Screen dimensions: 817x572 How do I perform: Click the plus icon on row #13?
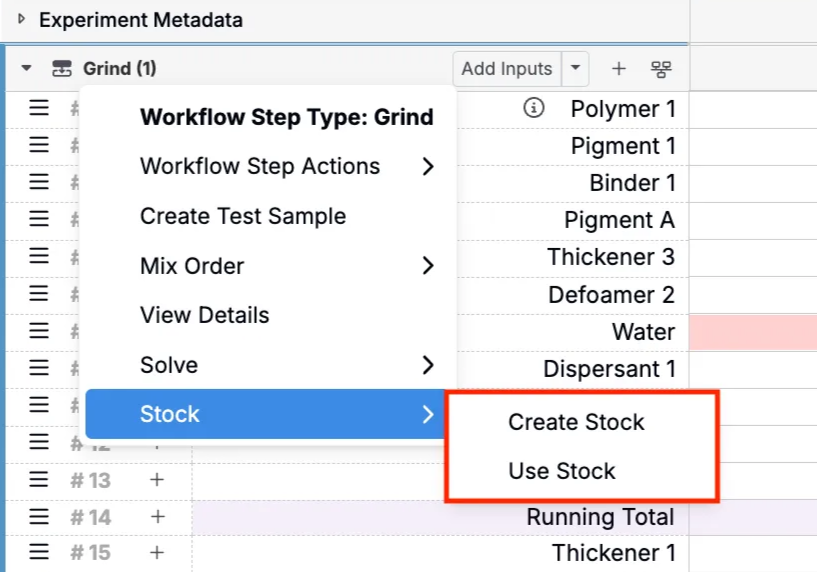click(x=157, y=479)
